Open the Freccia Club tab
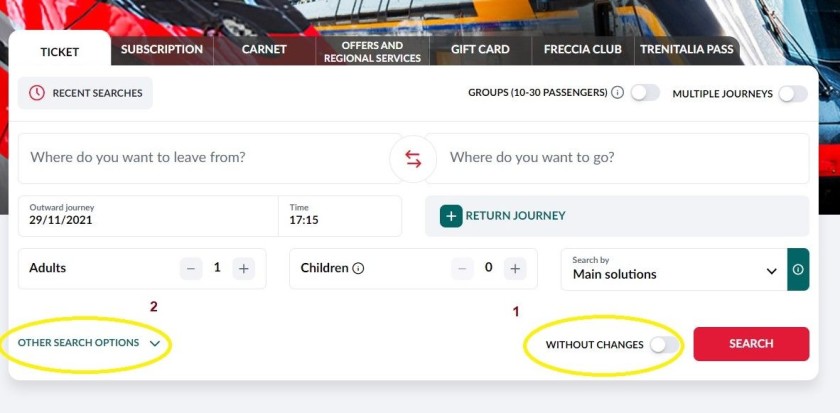This screenshot has height=413, width=840. (x=583, y=50)
